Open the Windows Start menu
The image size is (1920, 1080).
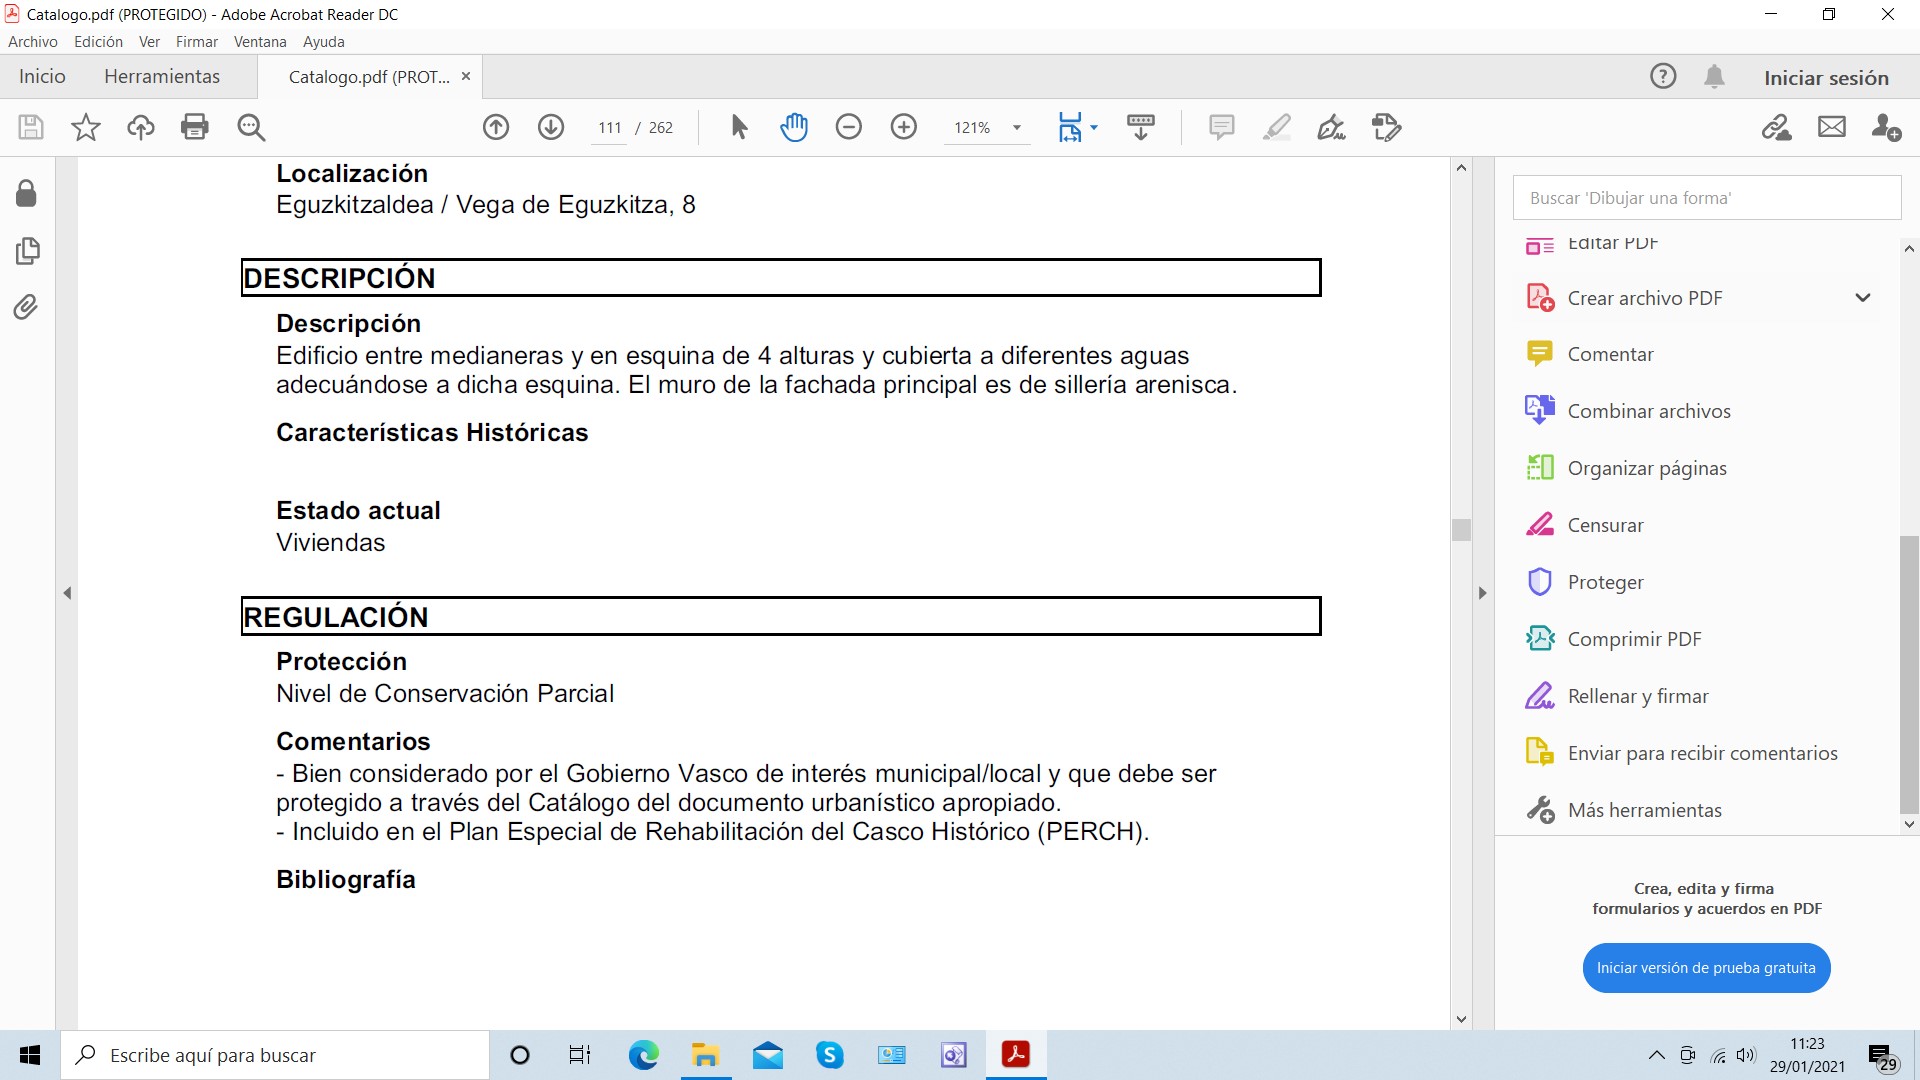tap(30, 1055)
